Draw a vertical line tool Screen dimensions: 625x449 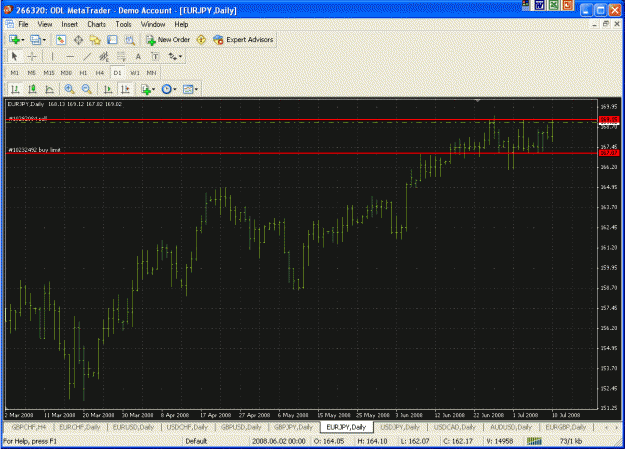(x=52, y=56)
